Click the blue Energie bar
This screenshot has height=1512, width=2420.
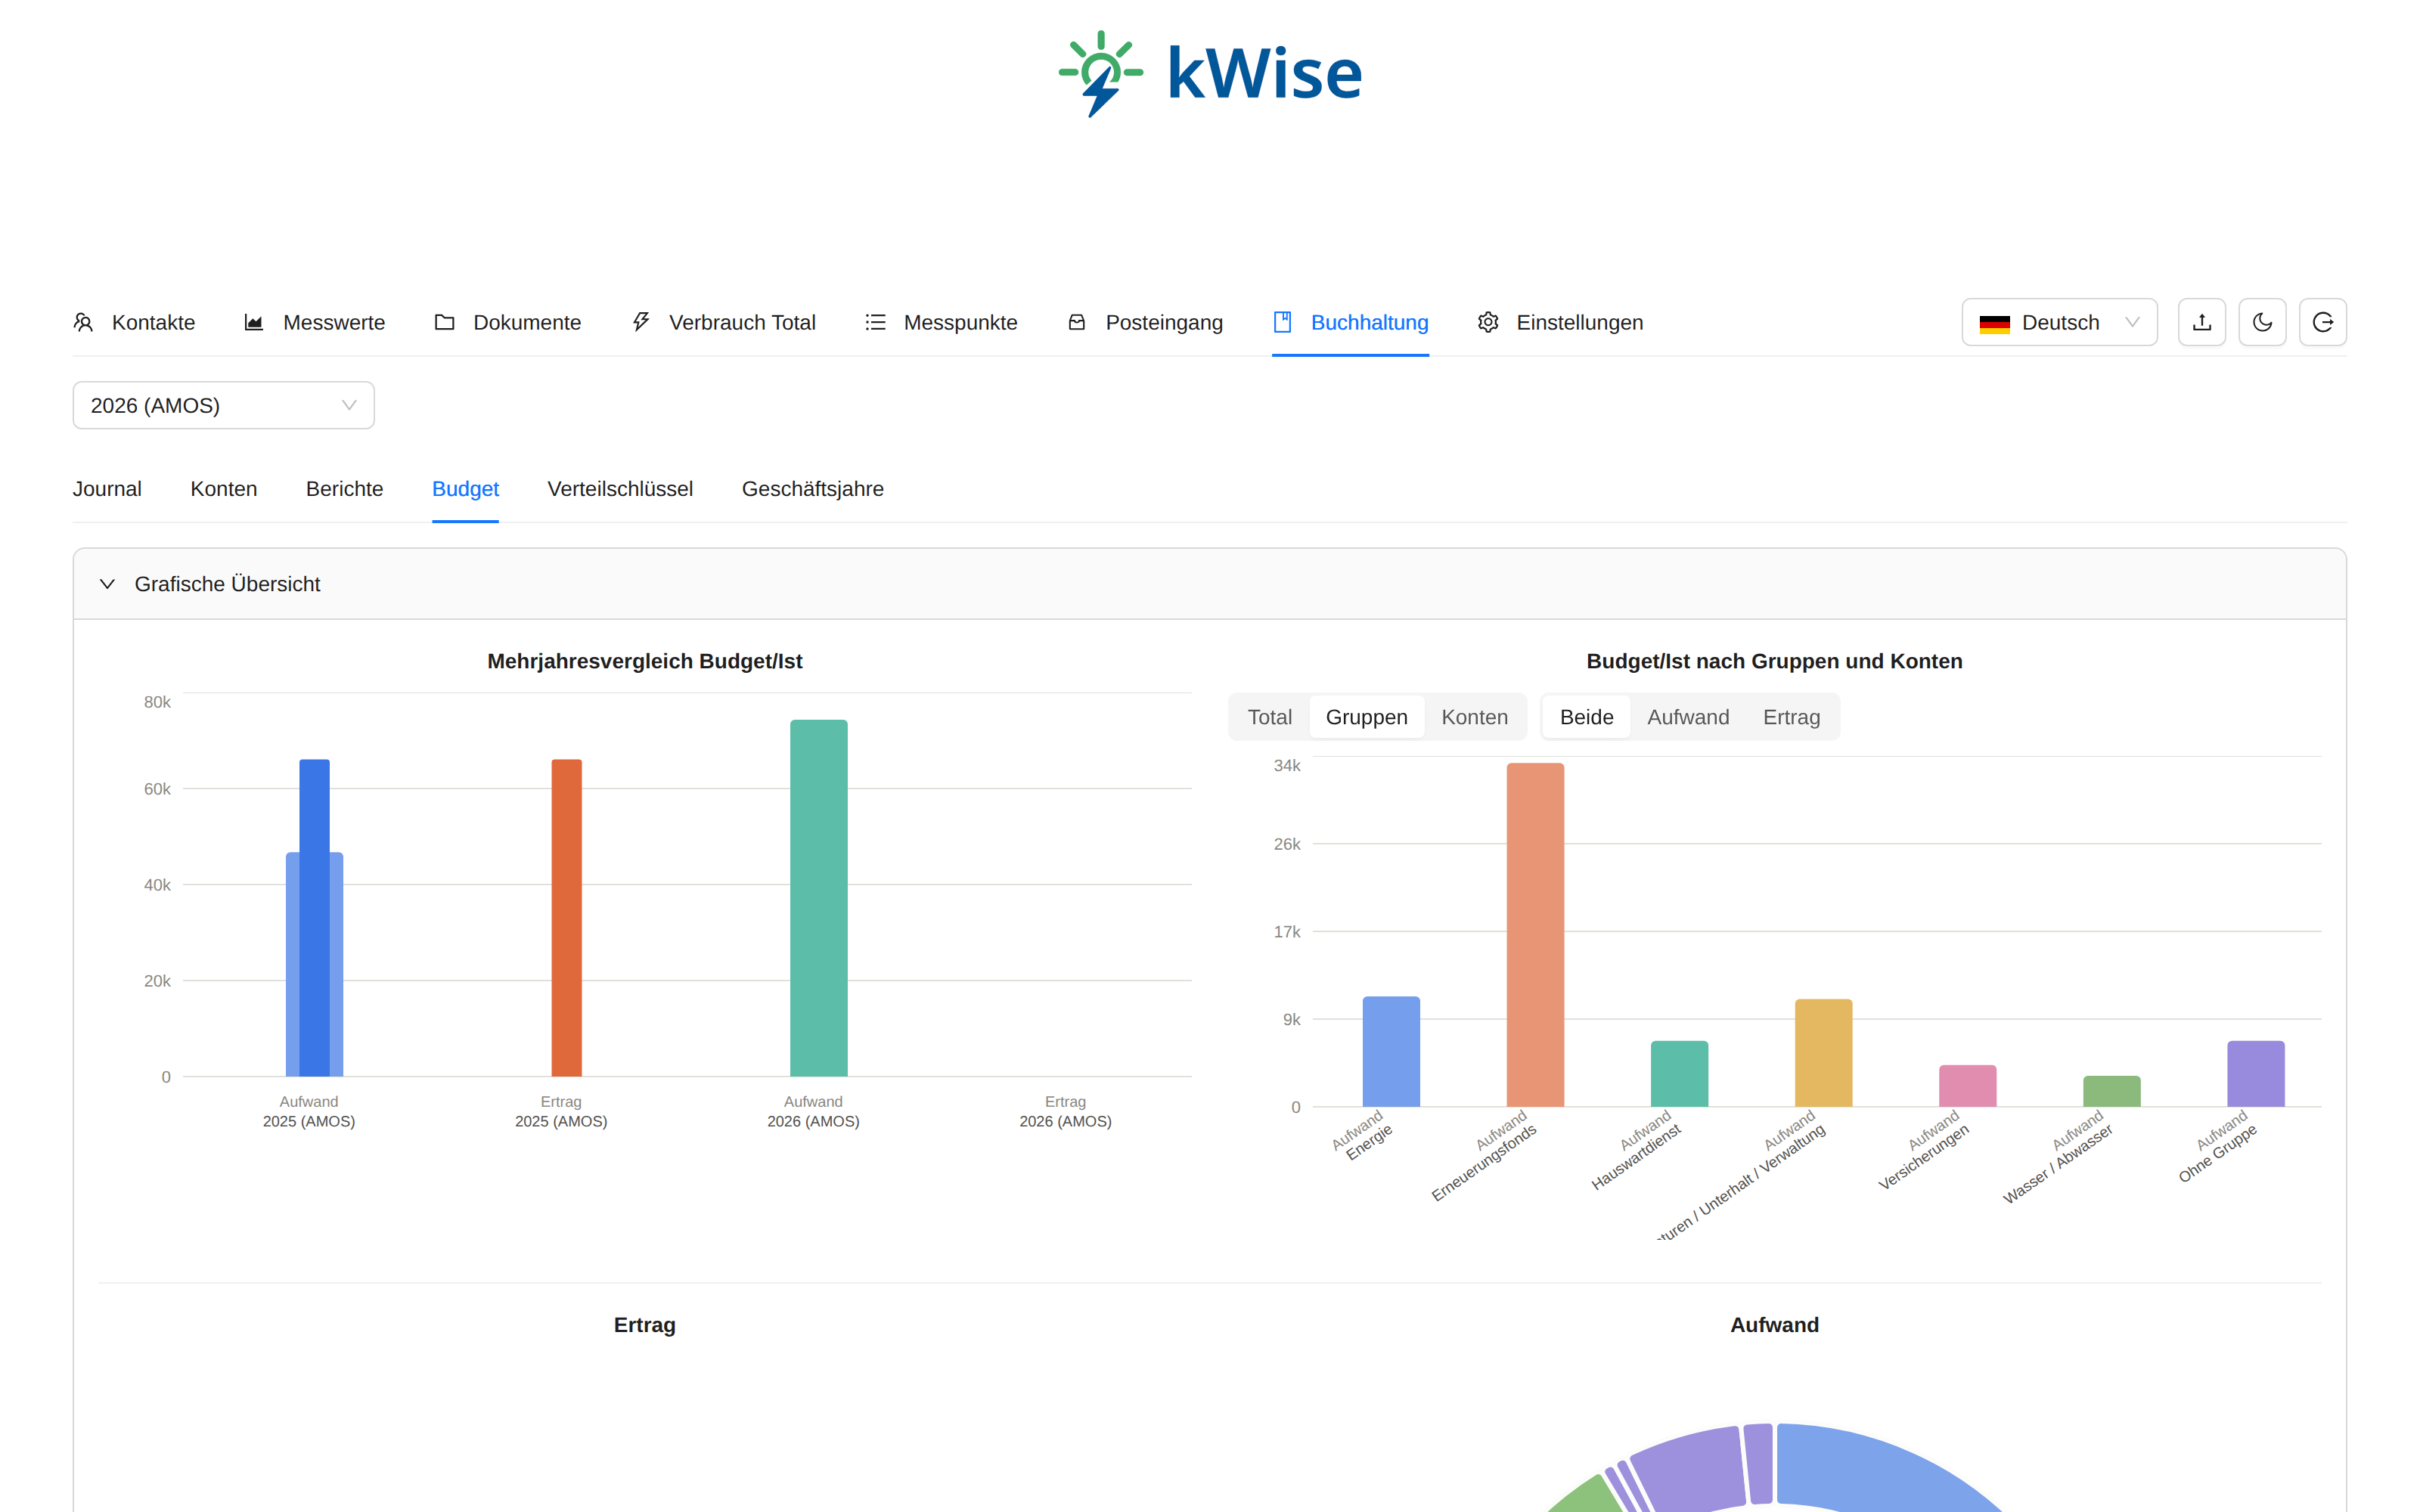(1391, 1052)
